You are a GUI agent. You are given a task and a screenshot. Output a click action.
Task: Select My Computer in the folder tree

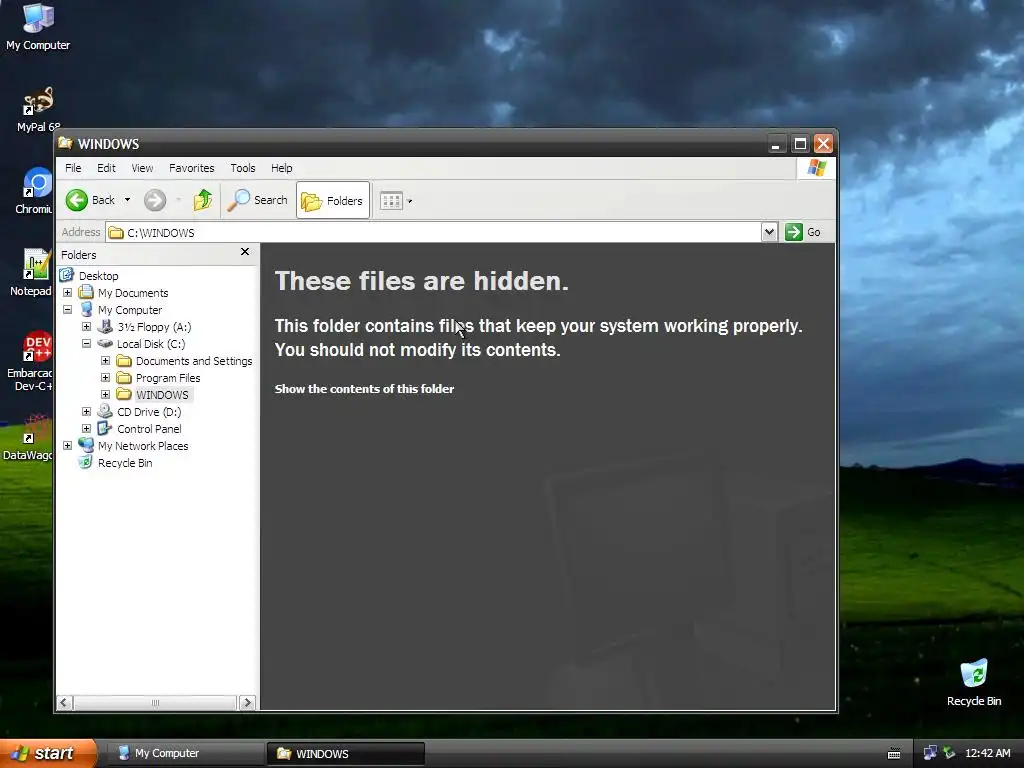pyautogui.click(x=129, y=310)
